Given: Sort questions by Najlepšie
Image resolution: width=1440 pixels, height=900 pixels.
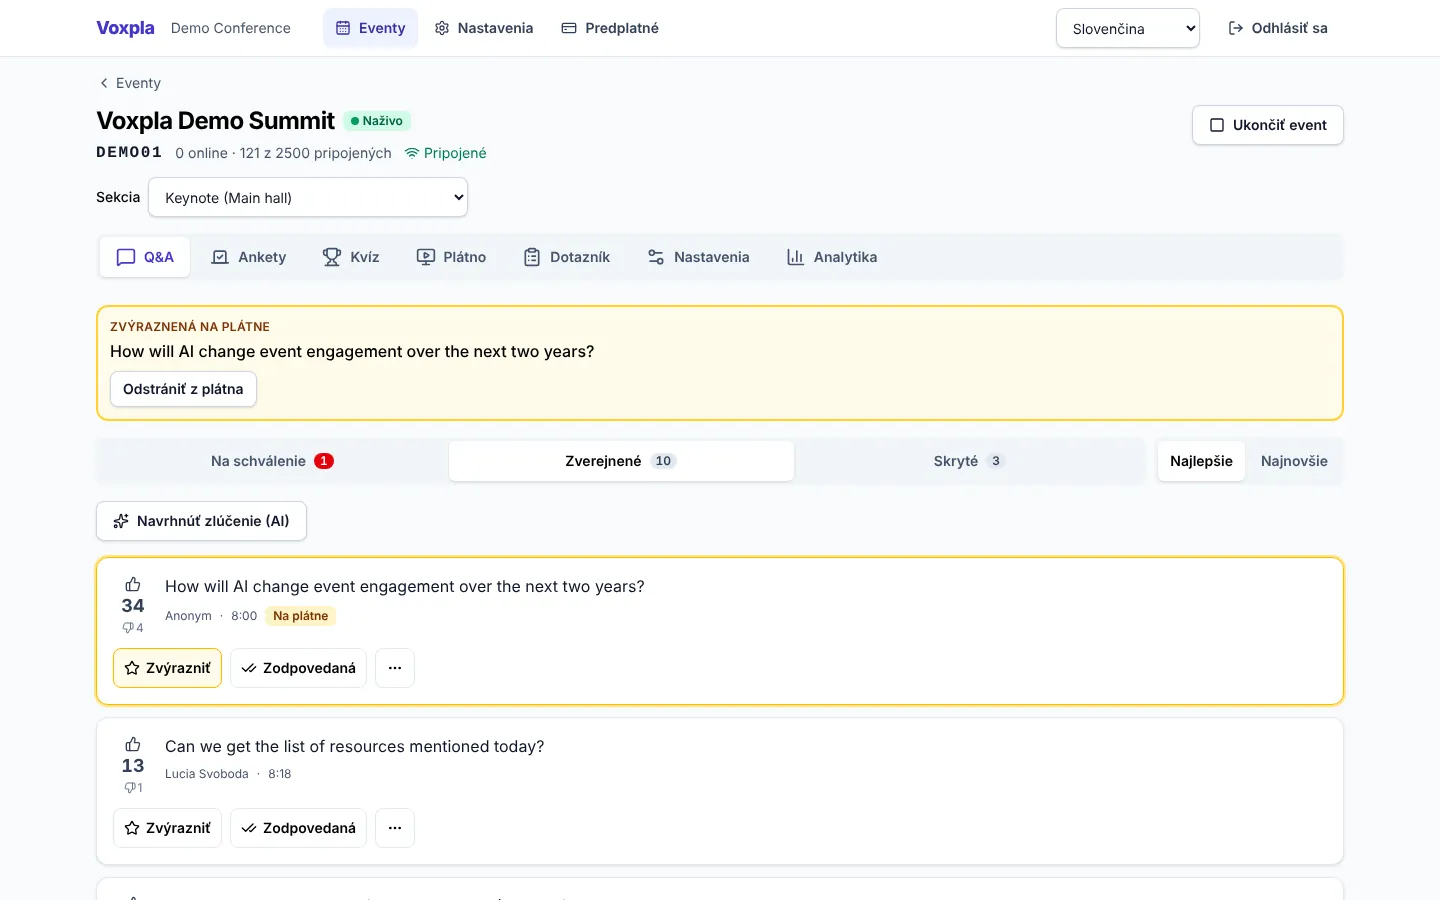Looking at the screenshot, I should coord(1201,461).
